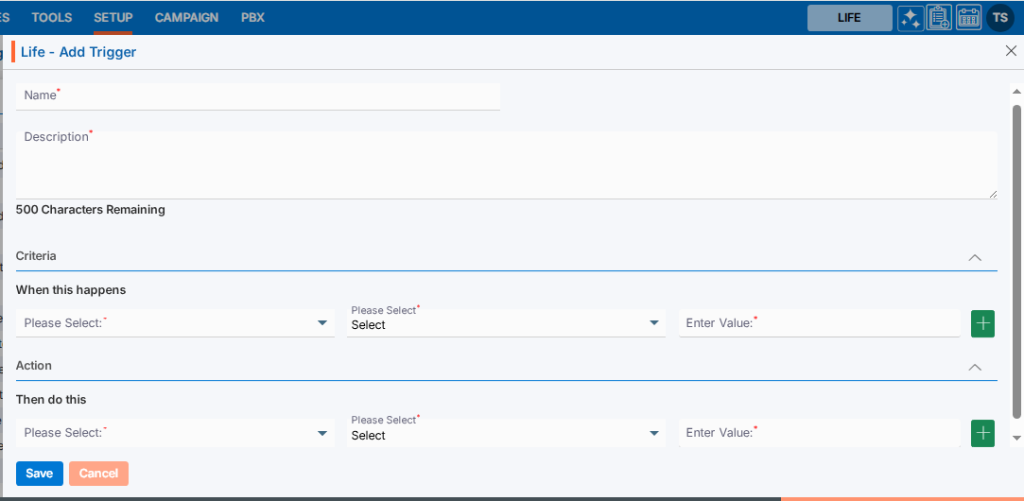Click the dialog's vertical scrollbar
This screenshot has height=501, width=1024.
[x=1017, y=260]
